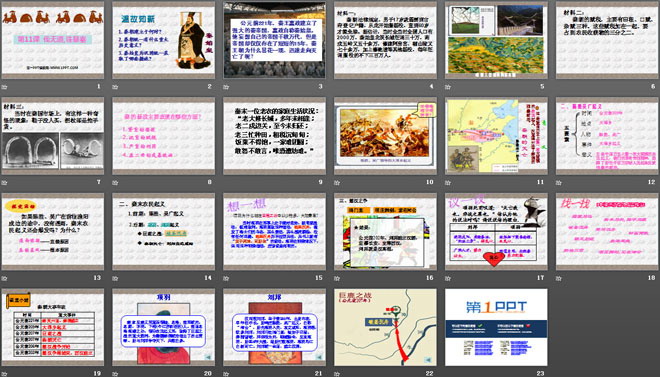Select the chronology table slide 19
The height and width of the screenshot is (377, 660).
click(x=53, y=327)
